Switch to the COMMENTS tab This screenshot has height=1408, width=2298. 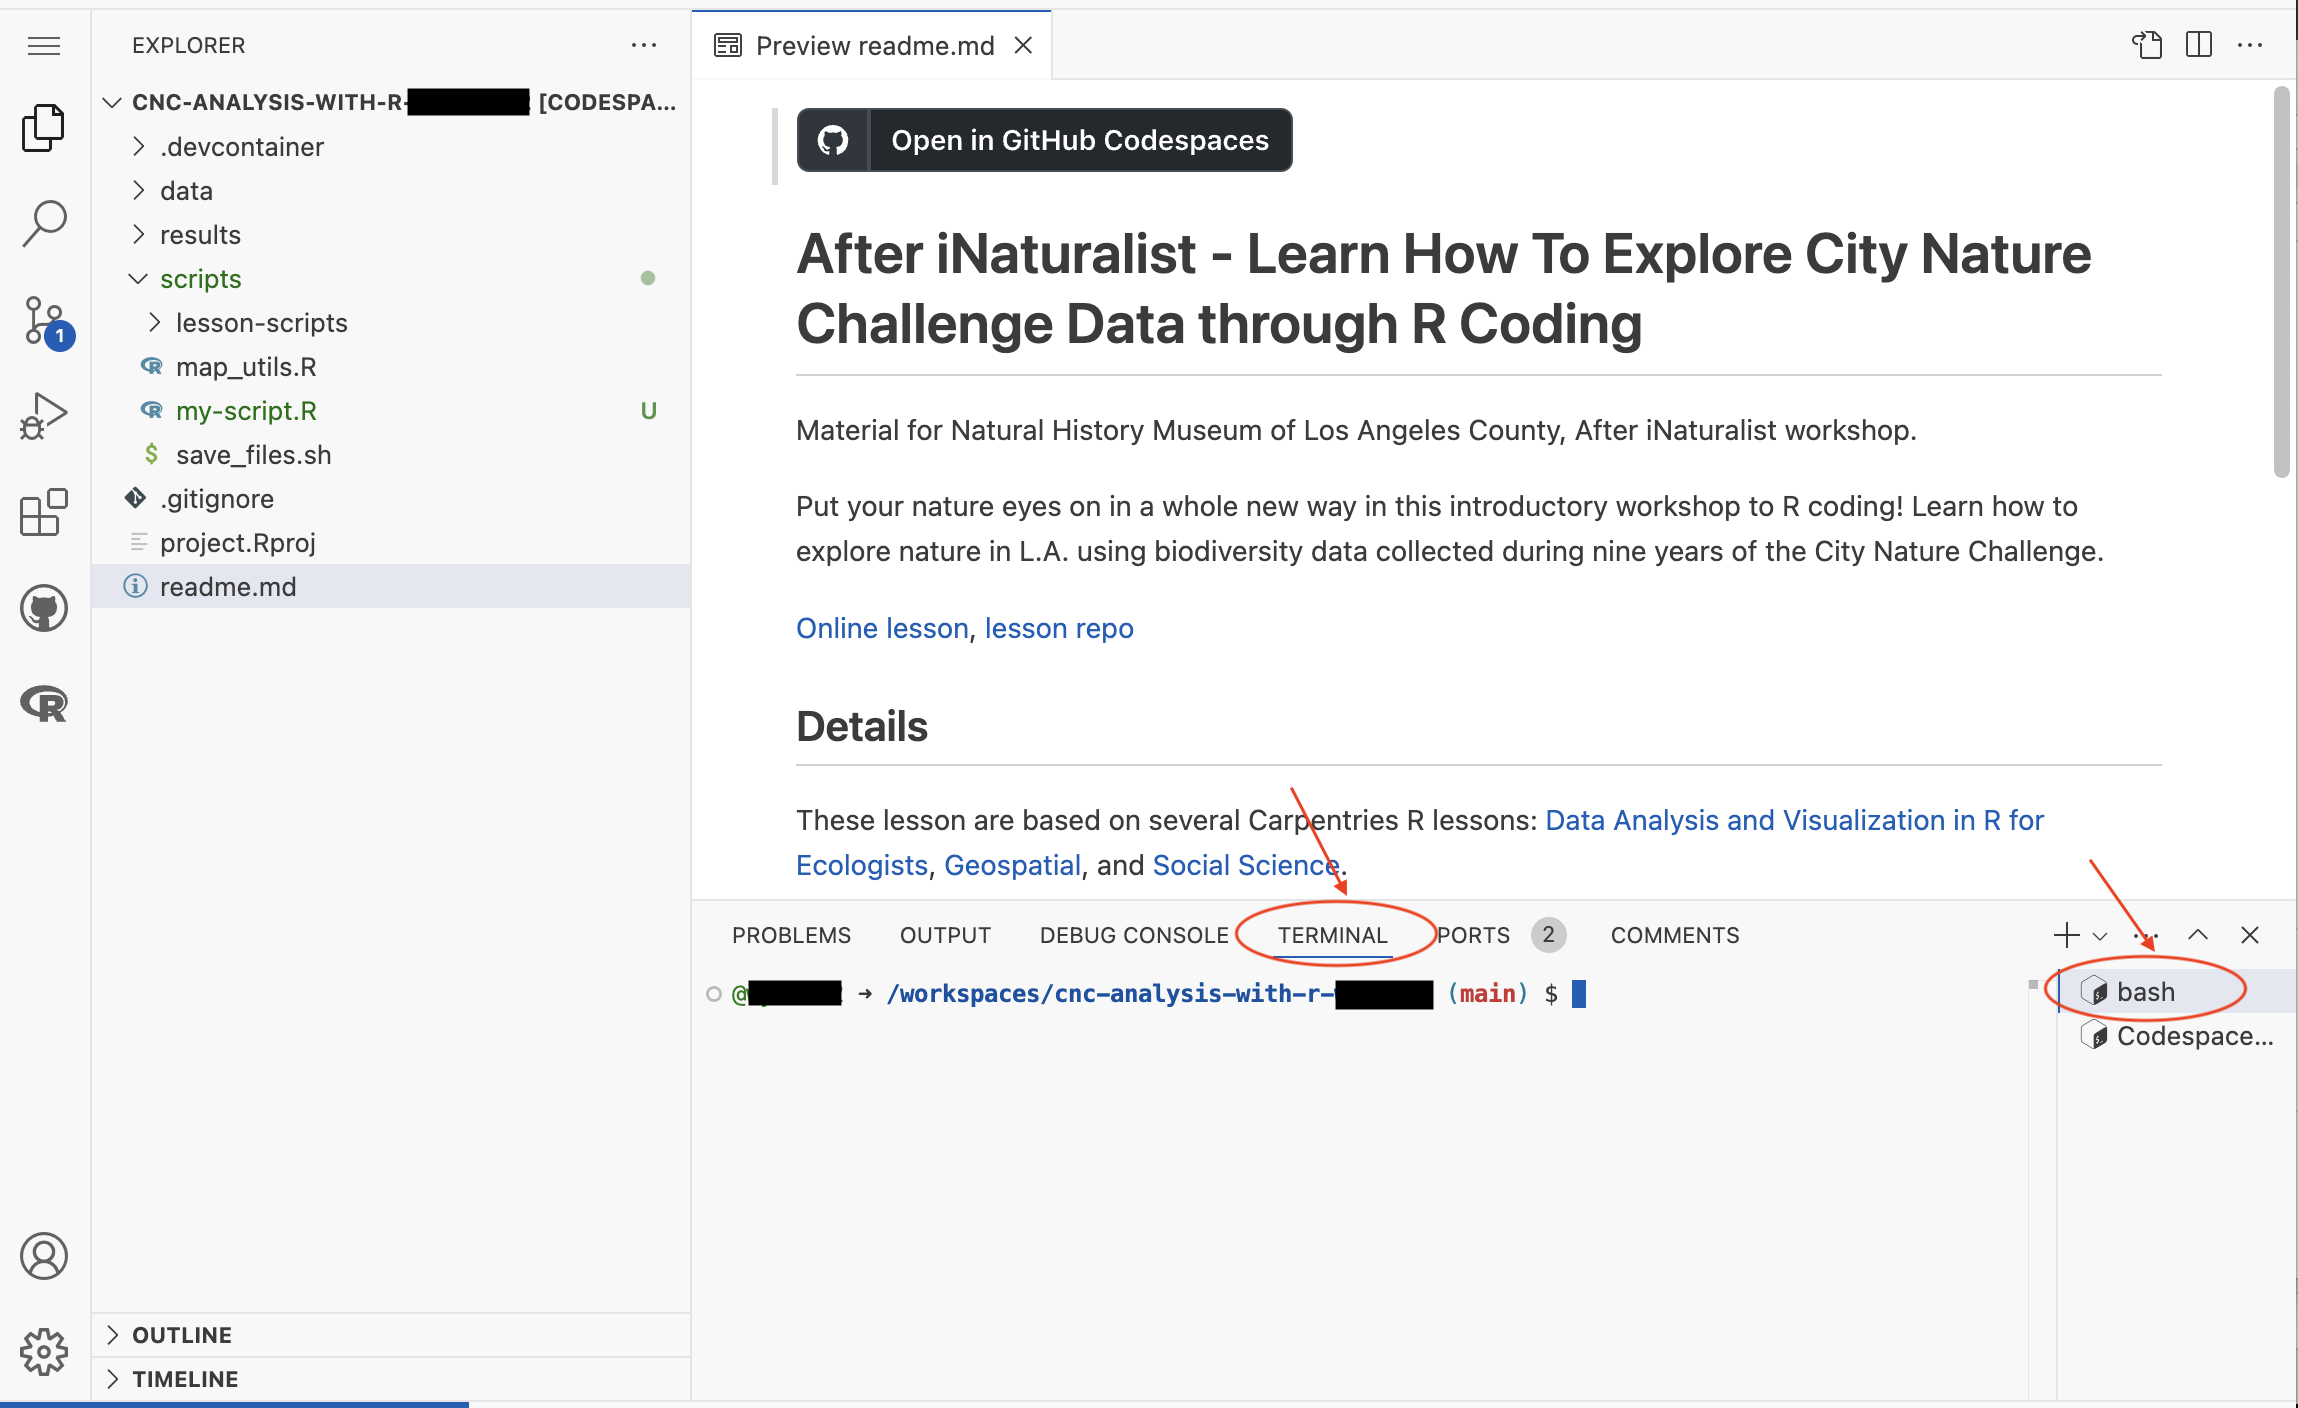click(x=1675, y=936)
